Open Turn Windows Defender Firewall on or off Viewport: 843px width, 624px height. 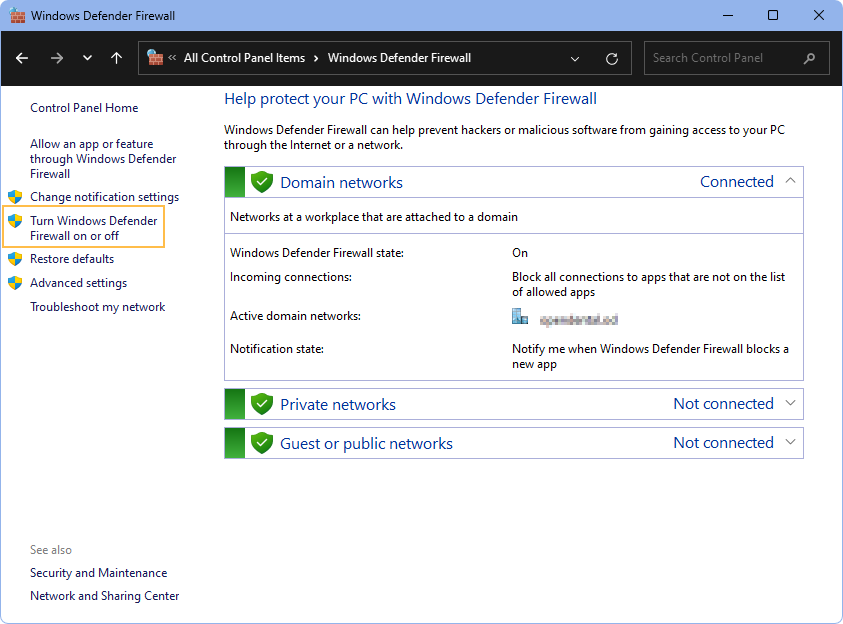pos(94,228)
